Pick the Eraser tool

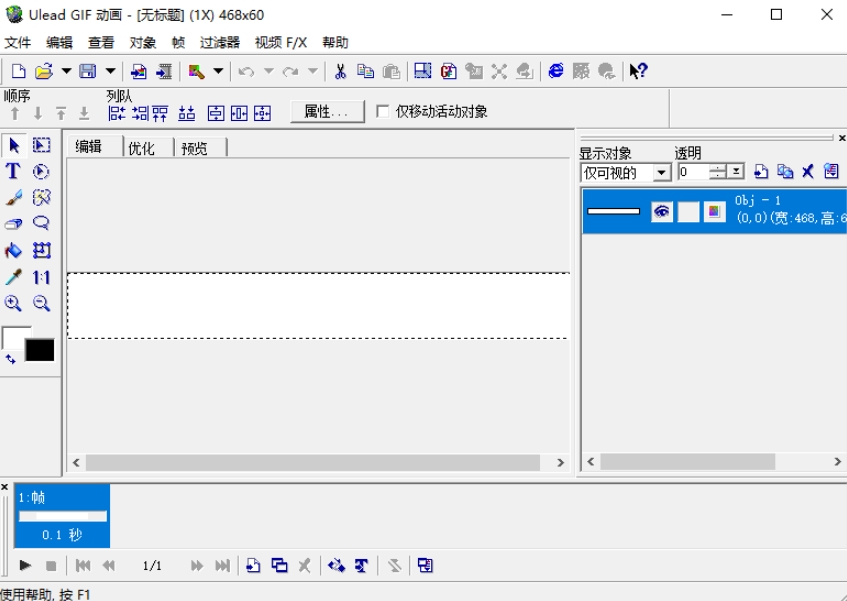[x=13, y=224]
